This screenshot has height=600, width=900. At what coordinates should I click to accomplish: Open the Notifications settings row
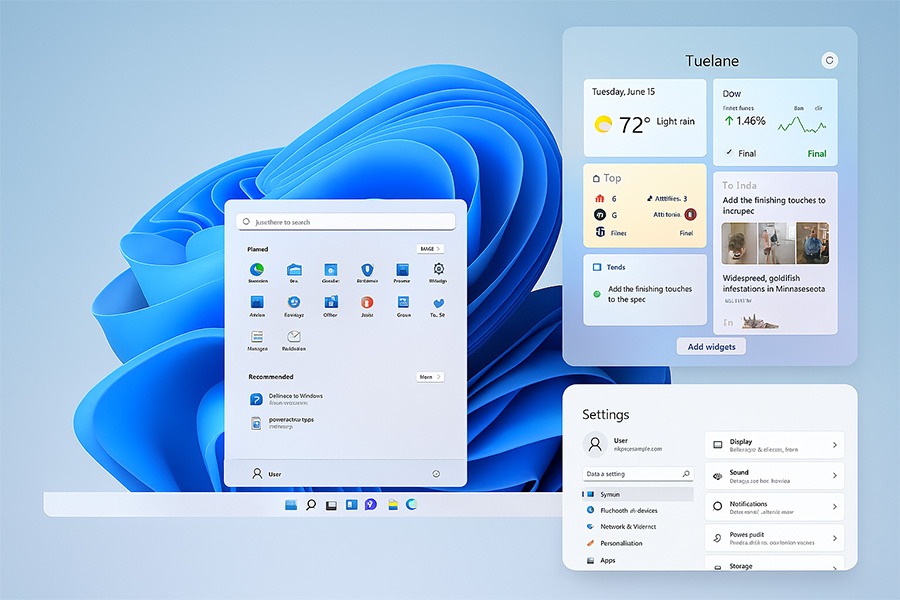[x=774, y=507]
